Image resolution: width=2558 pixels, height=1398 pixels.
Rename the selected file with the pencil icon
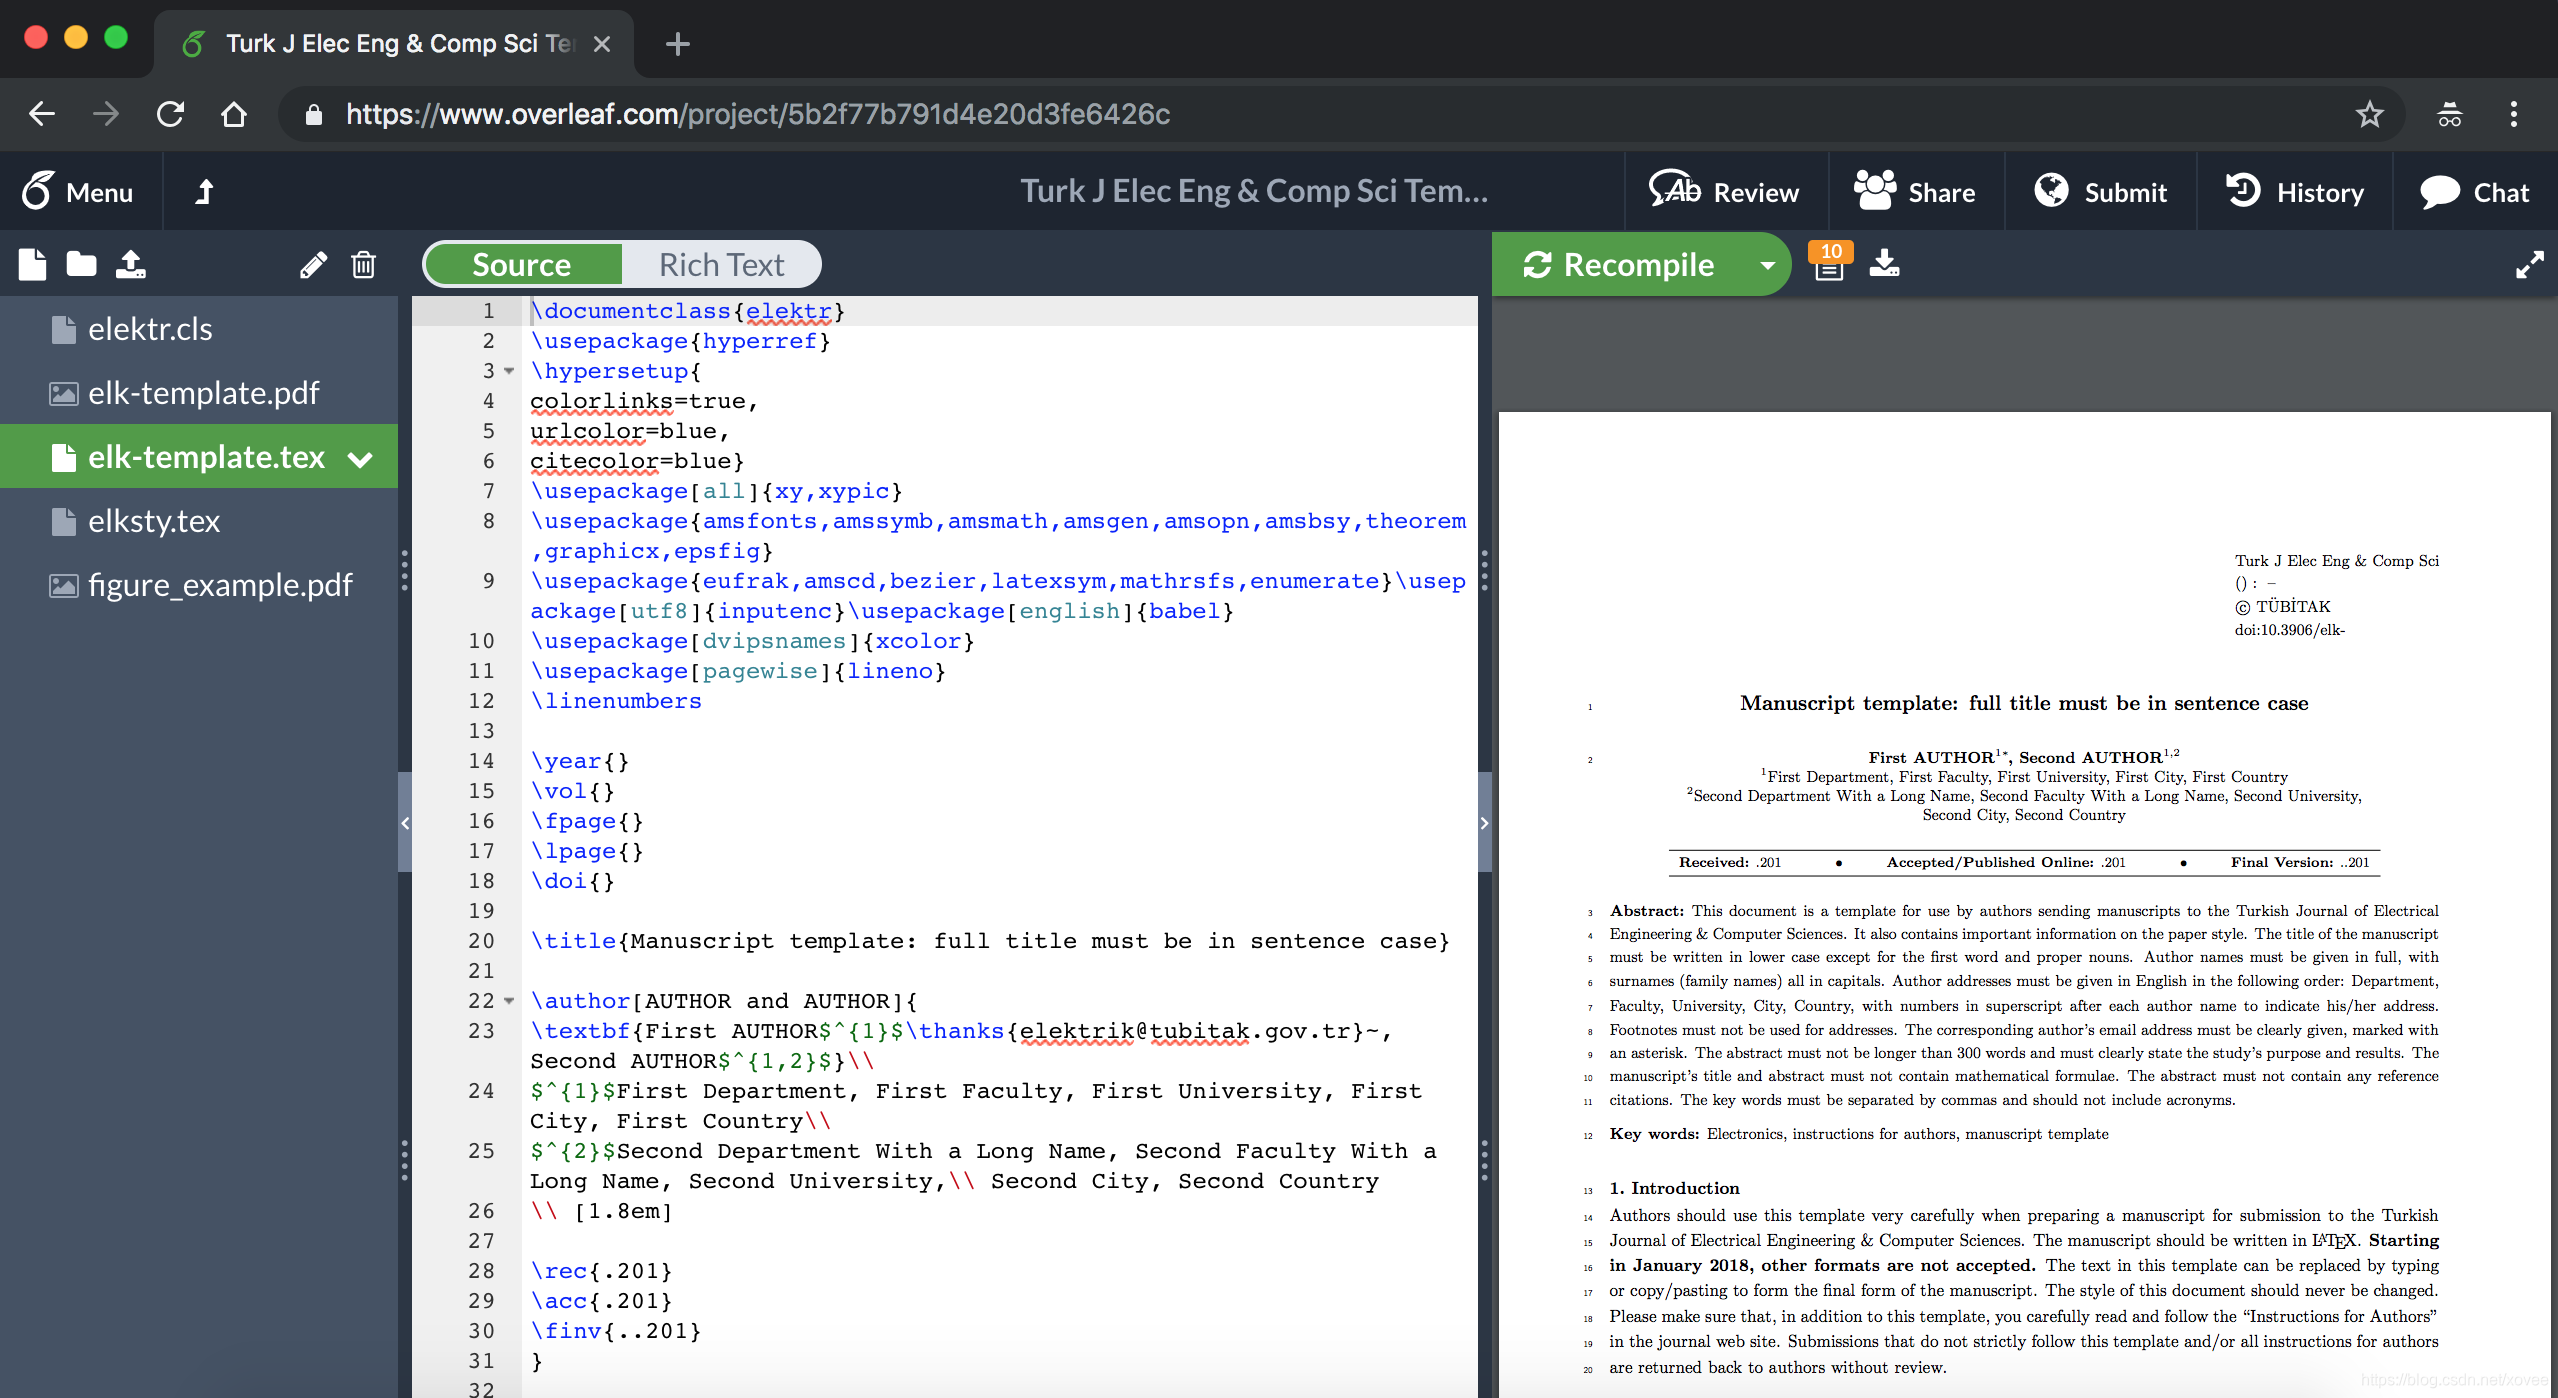click(313, 264)
